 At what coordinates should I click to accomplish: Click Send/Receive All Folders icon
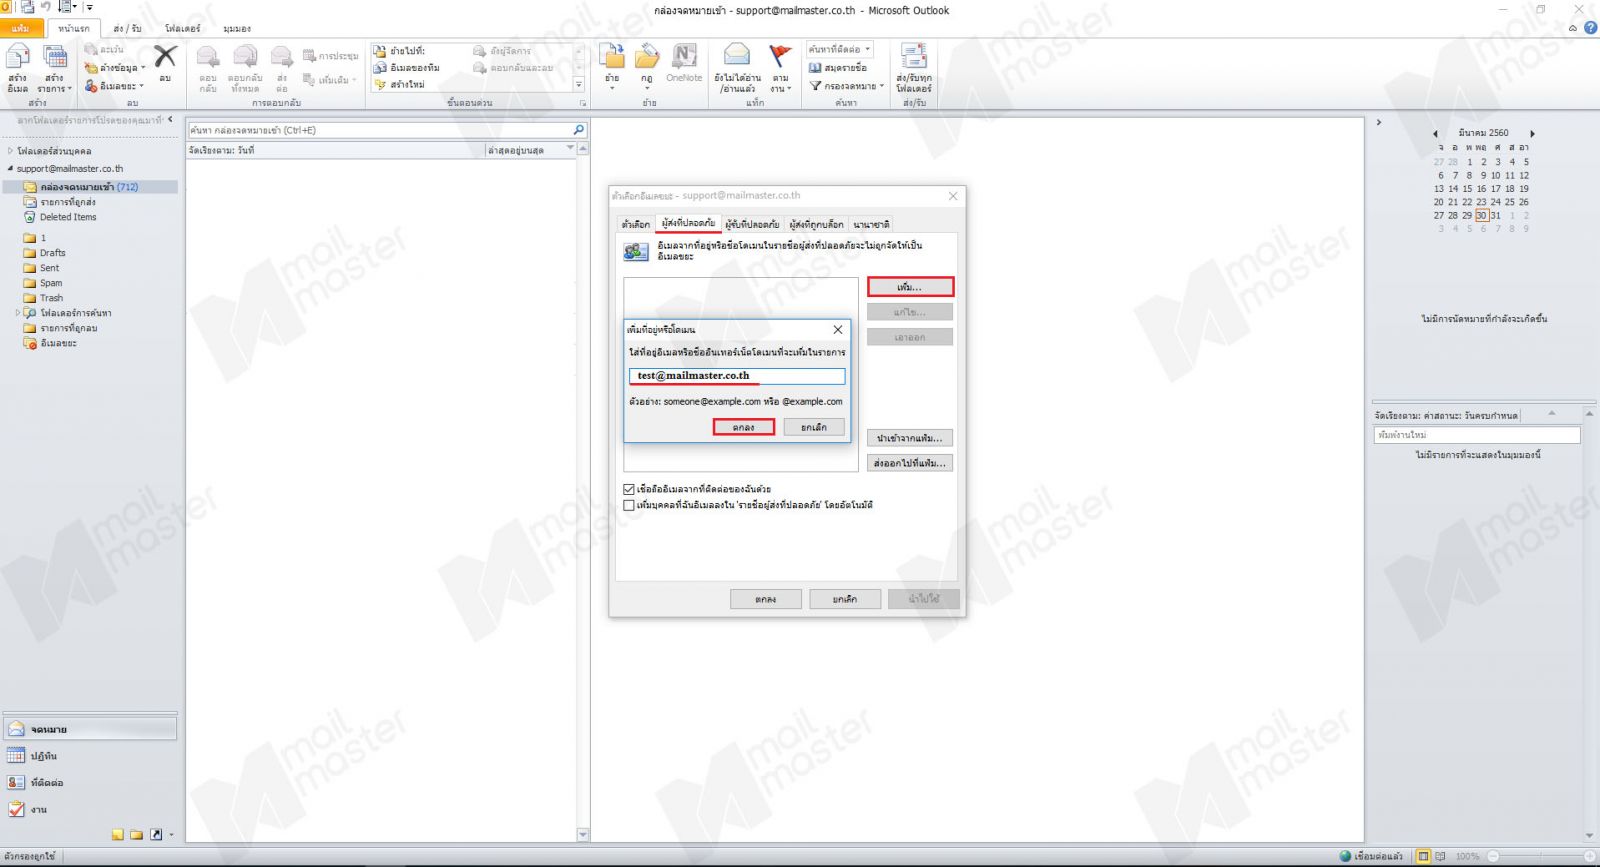click(x=913, y=56)
